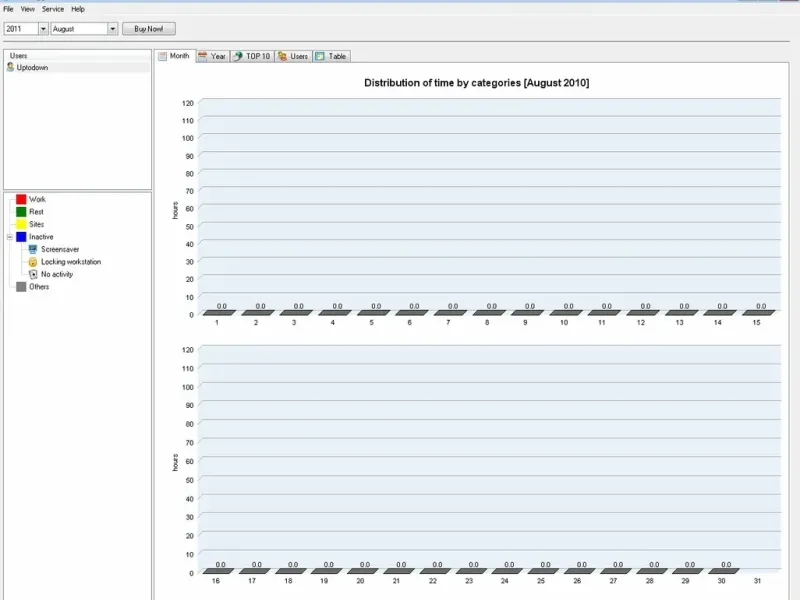This screenshot has width=800, height=600.
Task: Select the Sites category
Action: tap(36, 224)
